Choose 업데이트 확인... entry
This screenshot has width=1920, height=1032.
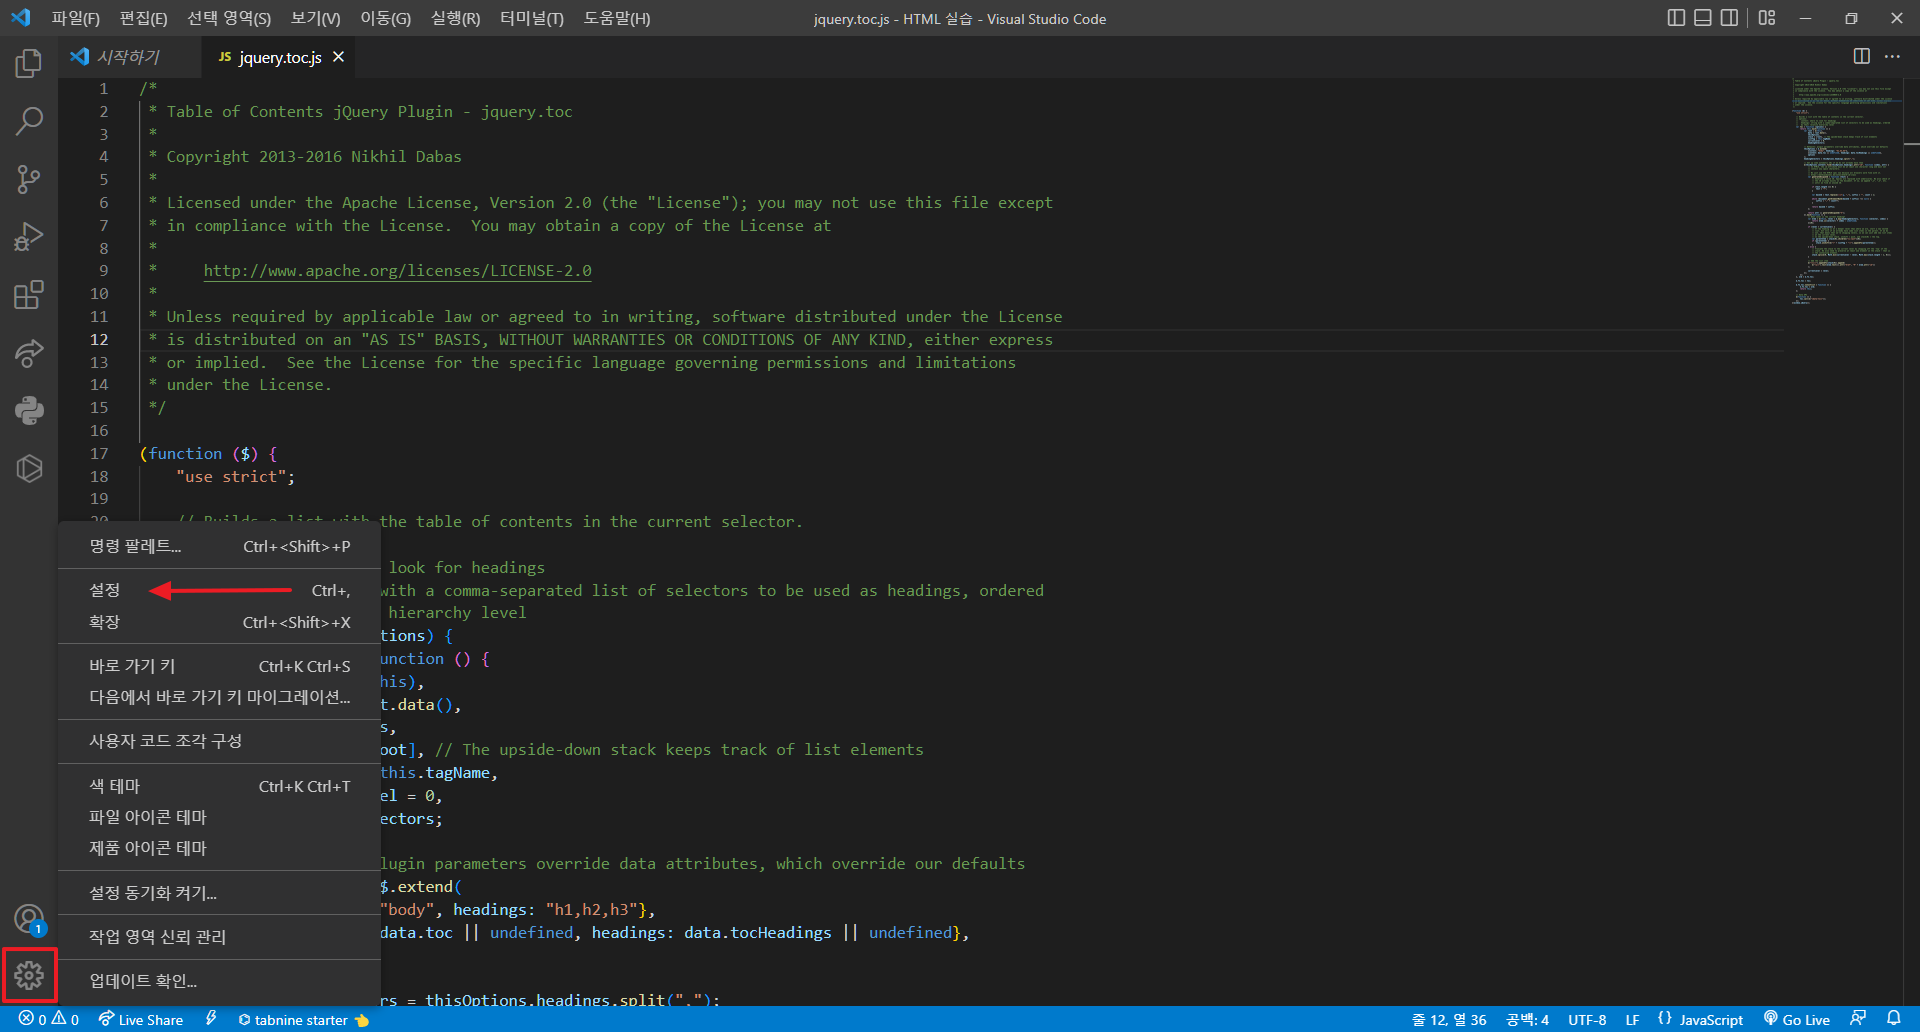220,981
